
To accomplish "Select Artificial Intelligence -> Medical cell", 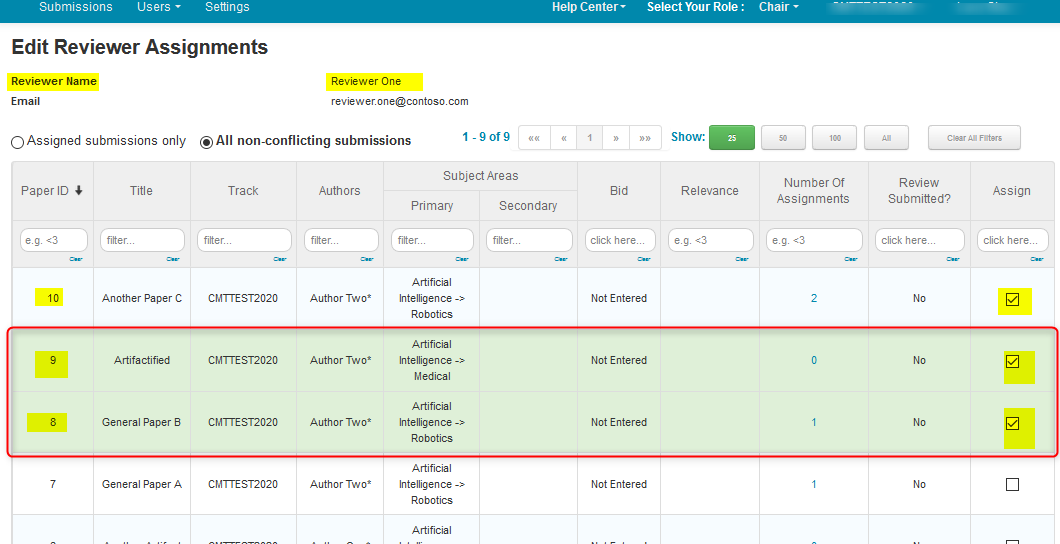I will pos(431,360).
